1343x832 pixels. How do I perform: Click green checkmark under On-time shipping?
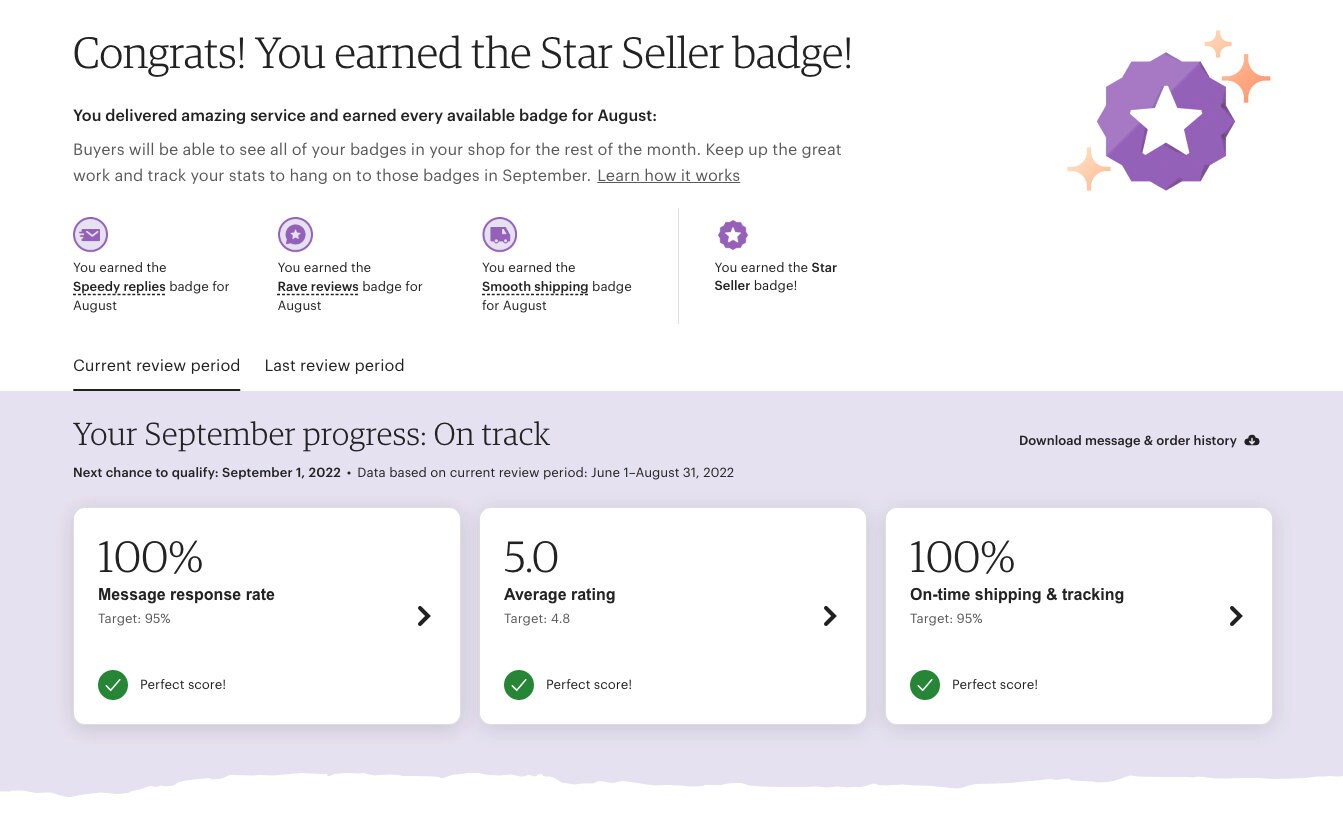pyautogui.click(x=925, y=685)
